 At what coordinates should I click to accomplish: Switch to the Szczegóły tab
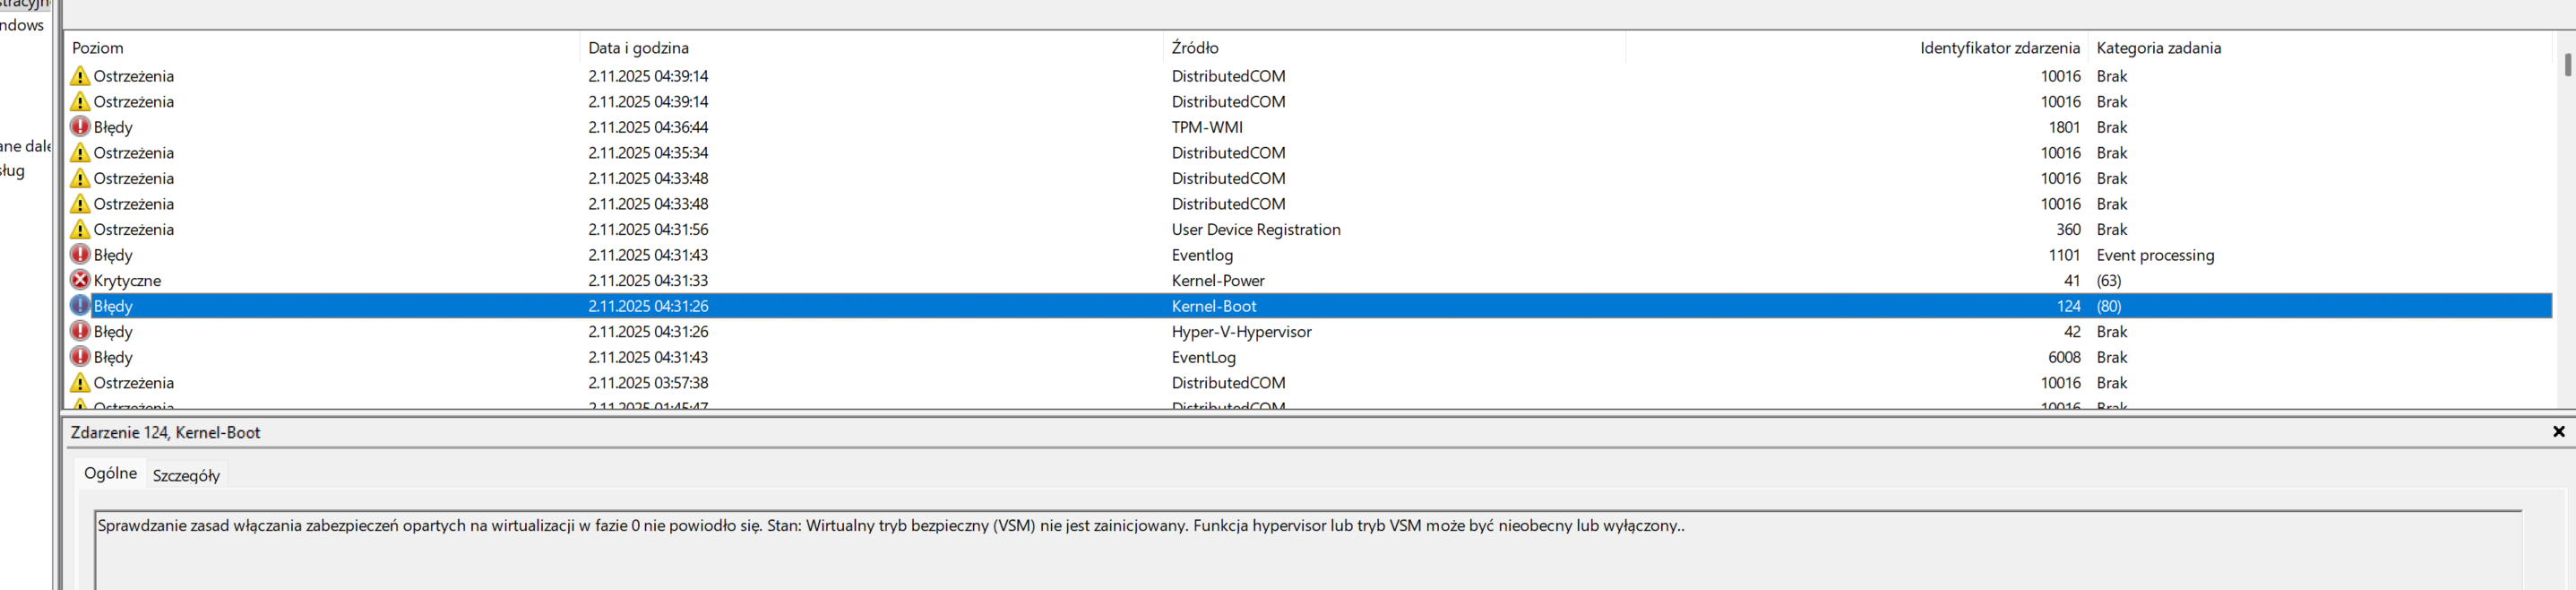[186, 476]
